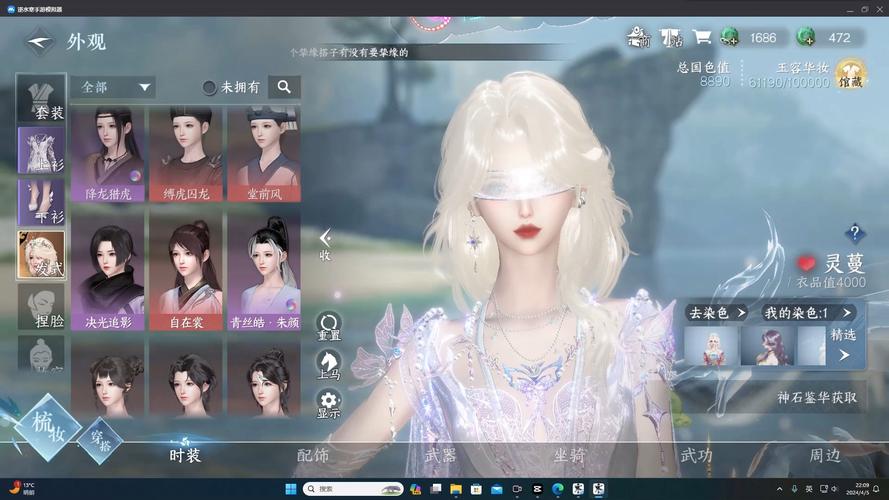Click the 前 house icon at top right
Image resolution: width=889 pixels, height=500 pixels.
(638, 37)
